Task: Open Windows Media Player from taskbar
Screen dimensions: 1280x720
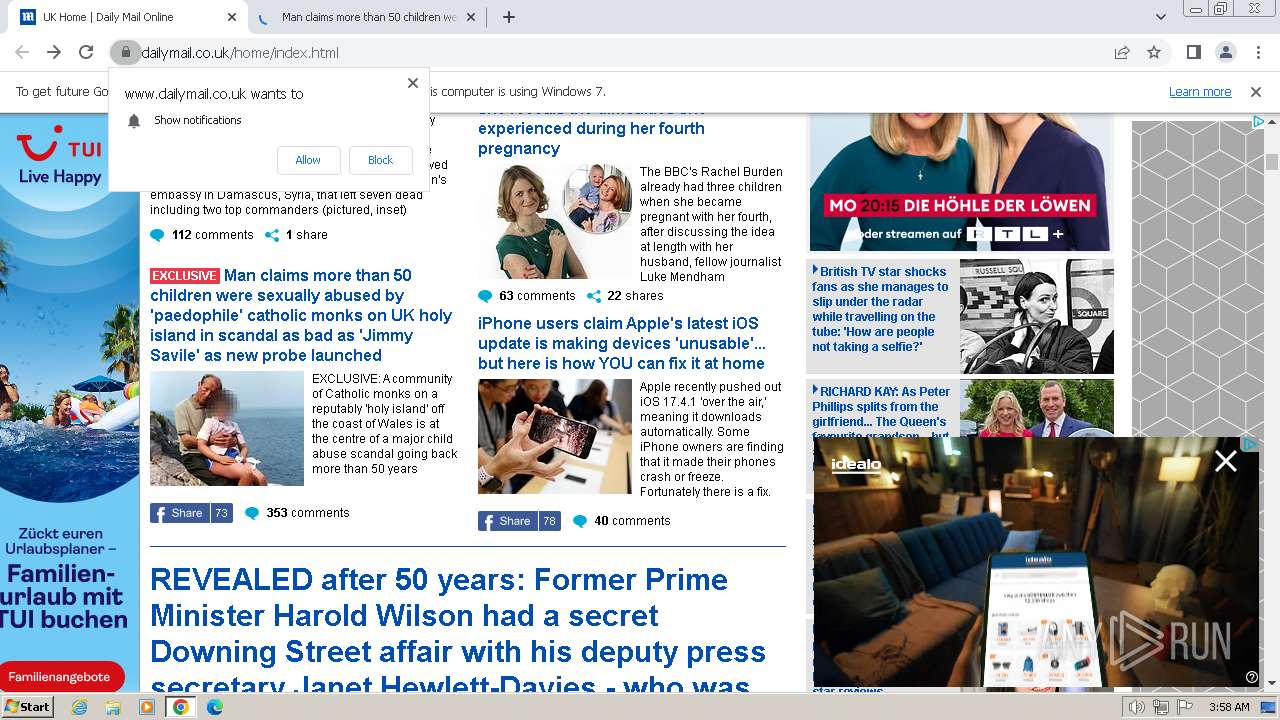Action: pyautogui.click(x=147, y=707)
